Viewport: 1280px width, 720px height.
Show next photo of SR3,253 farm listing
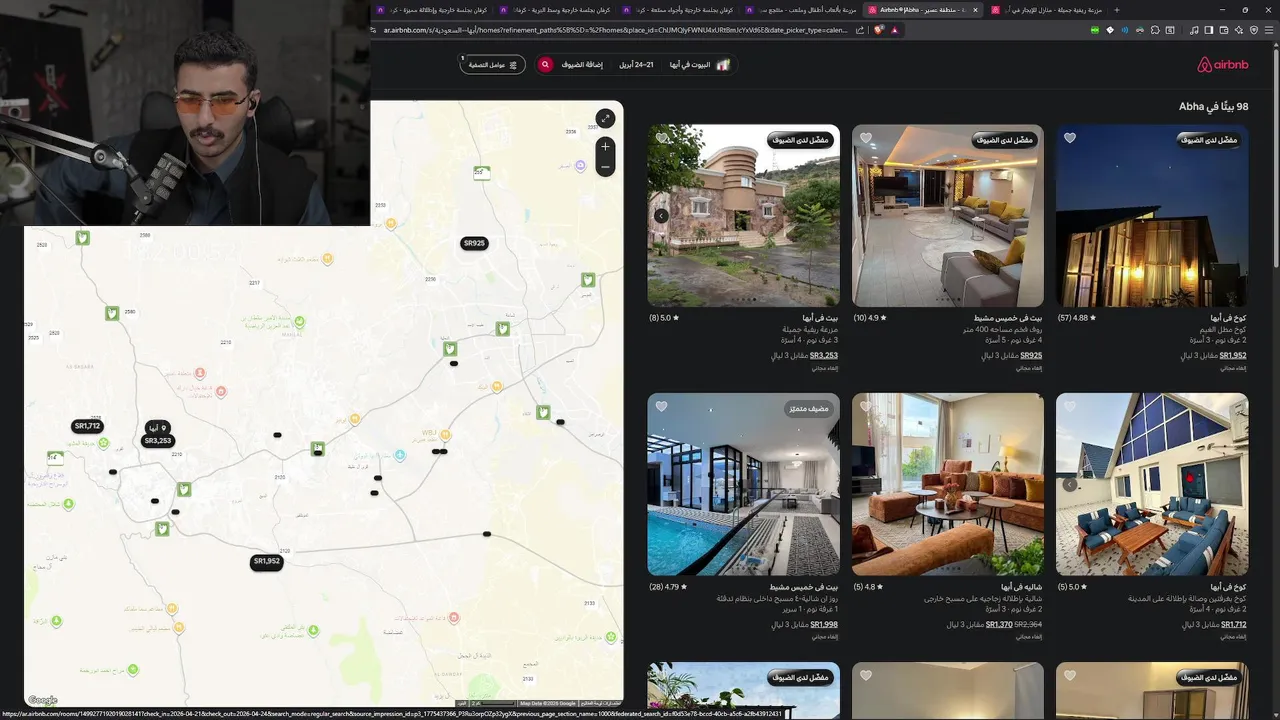tap(661, 216)
